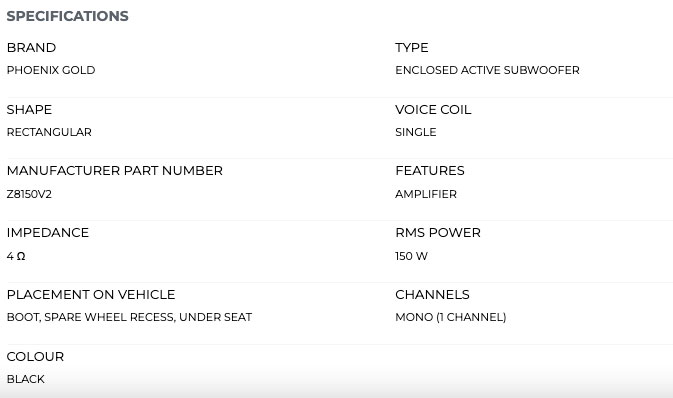Click the BLACK colour value
The image size is (673, 398).
tap(26, 379)
